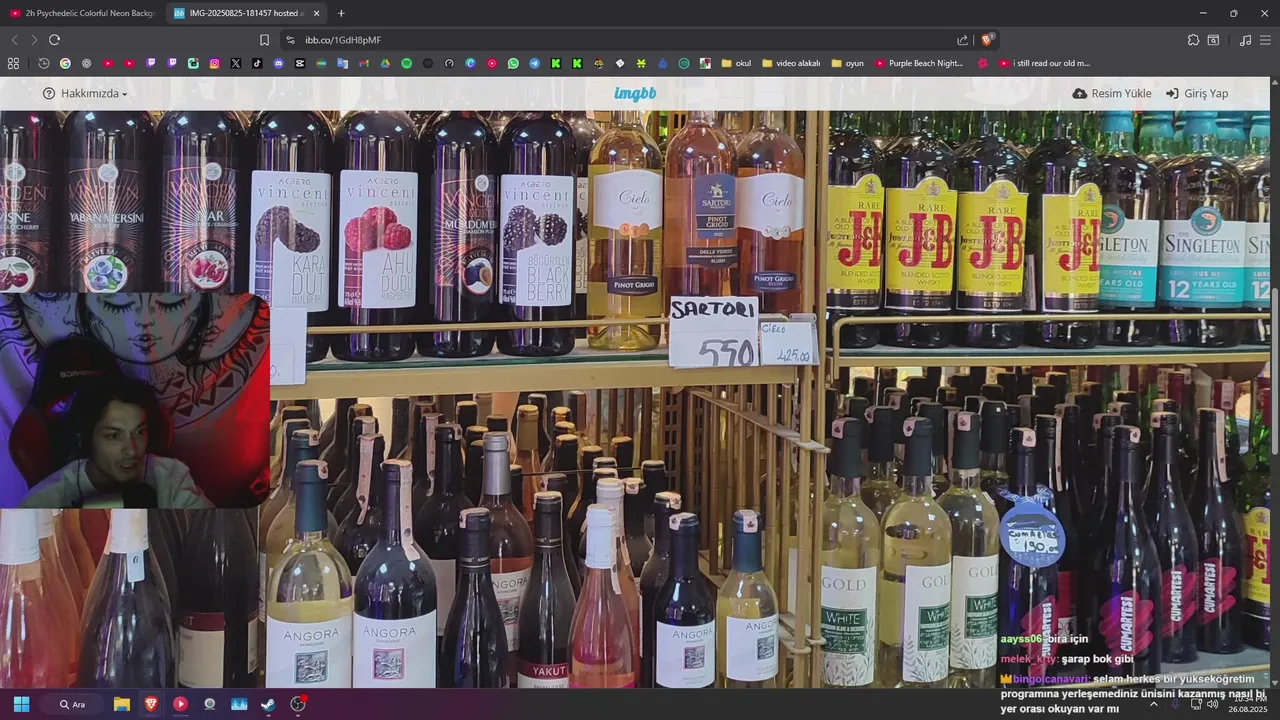Open the Windows Start menu
This screenshot has width=1280, height=720.
coord(21,704)
